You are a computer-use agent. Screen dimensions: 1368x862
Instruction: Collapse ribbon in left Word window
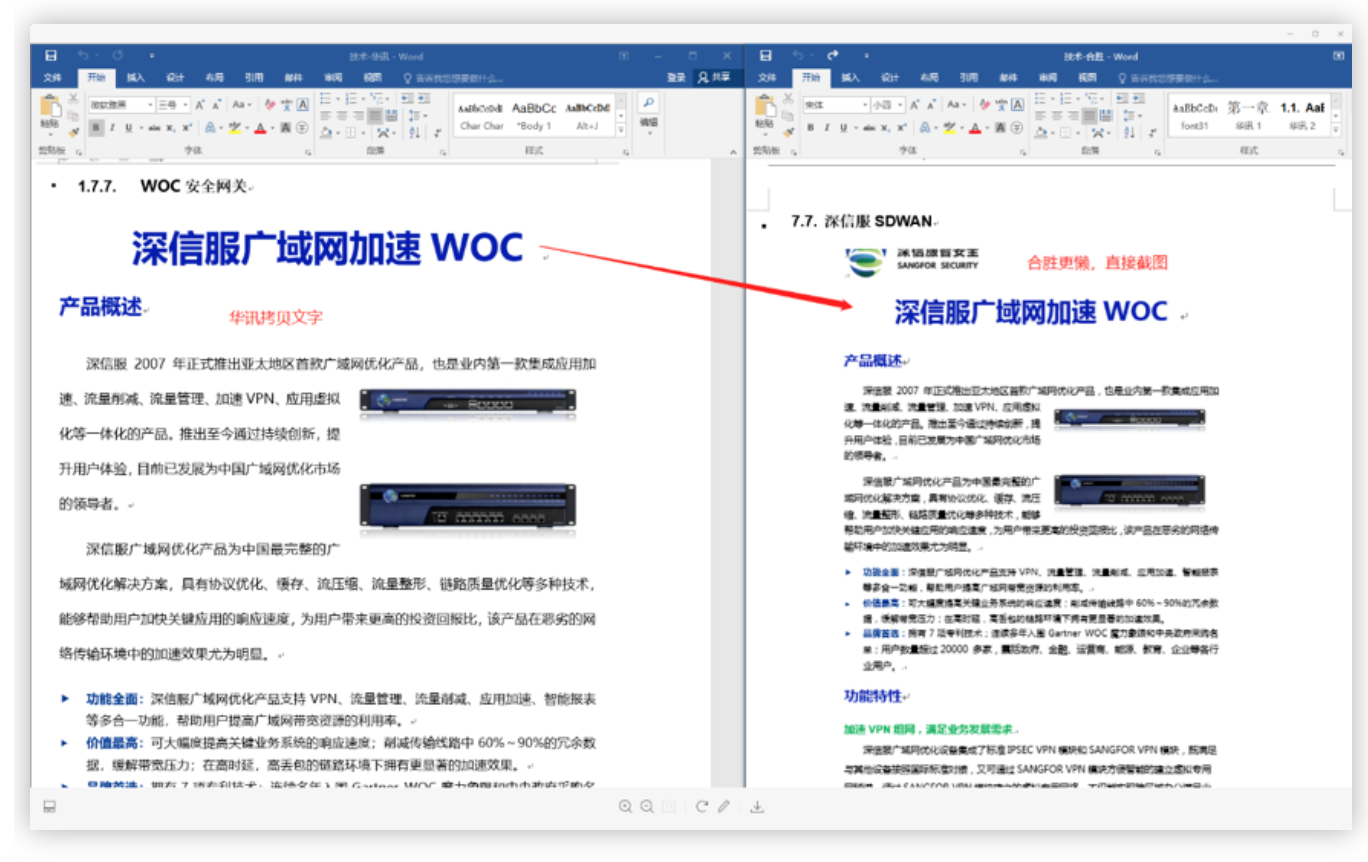tap(731, 151)
